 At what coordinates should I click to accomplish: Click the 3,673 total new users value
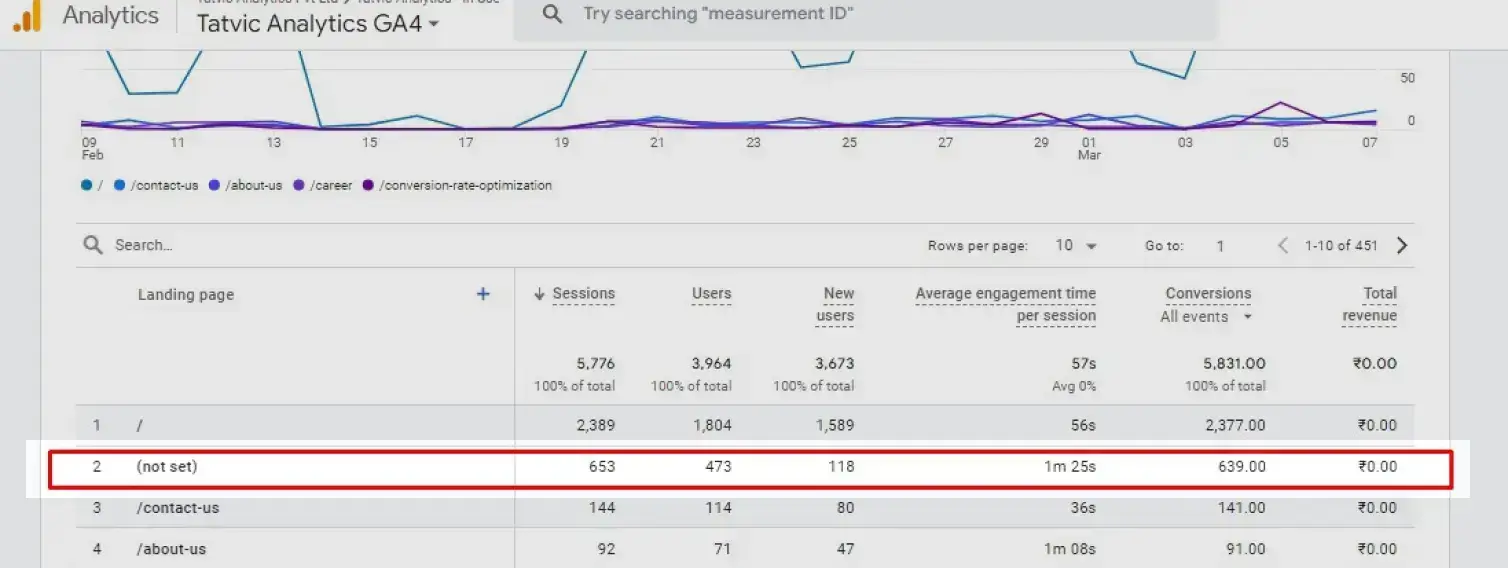834,364
